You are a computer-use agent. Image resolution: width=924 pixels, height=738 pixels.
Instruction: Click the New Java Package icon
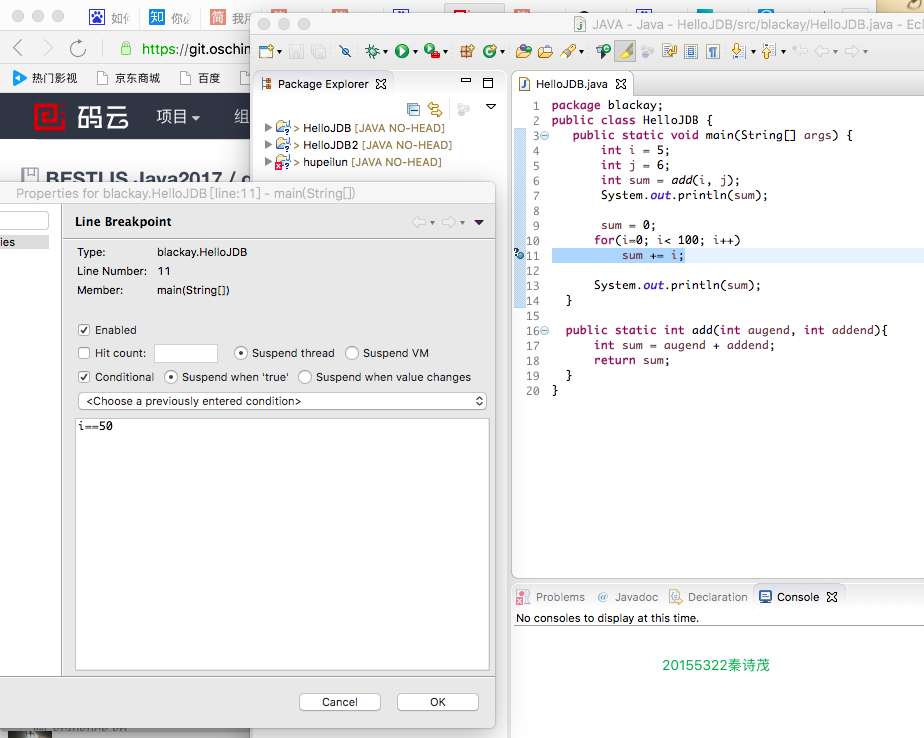point(467,51)
